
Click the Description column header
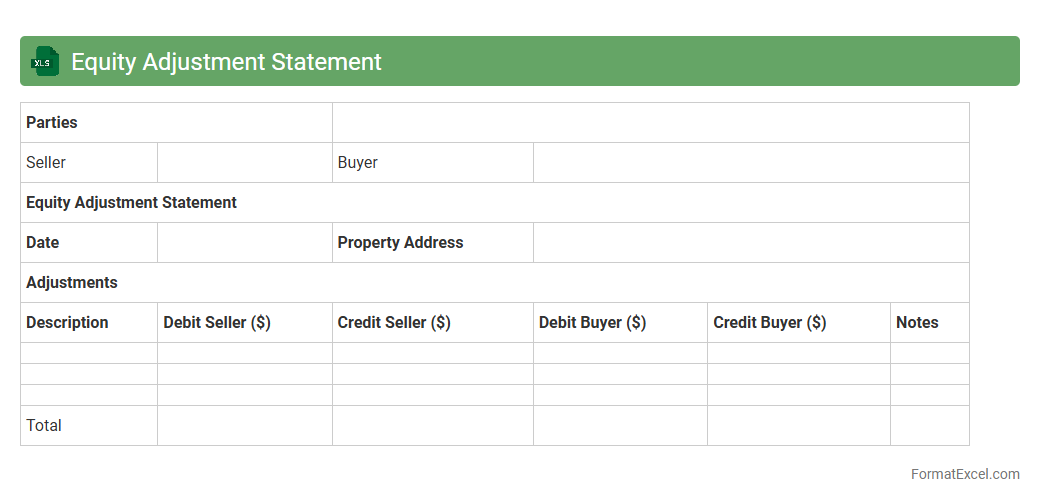(x=88, y=322)
